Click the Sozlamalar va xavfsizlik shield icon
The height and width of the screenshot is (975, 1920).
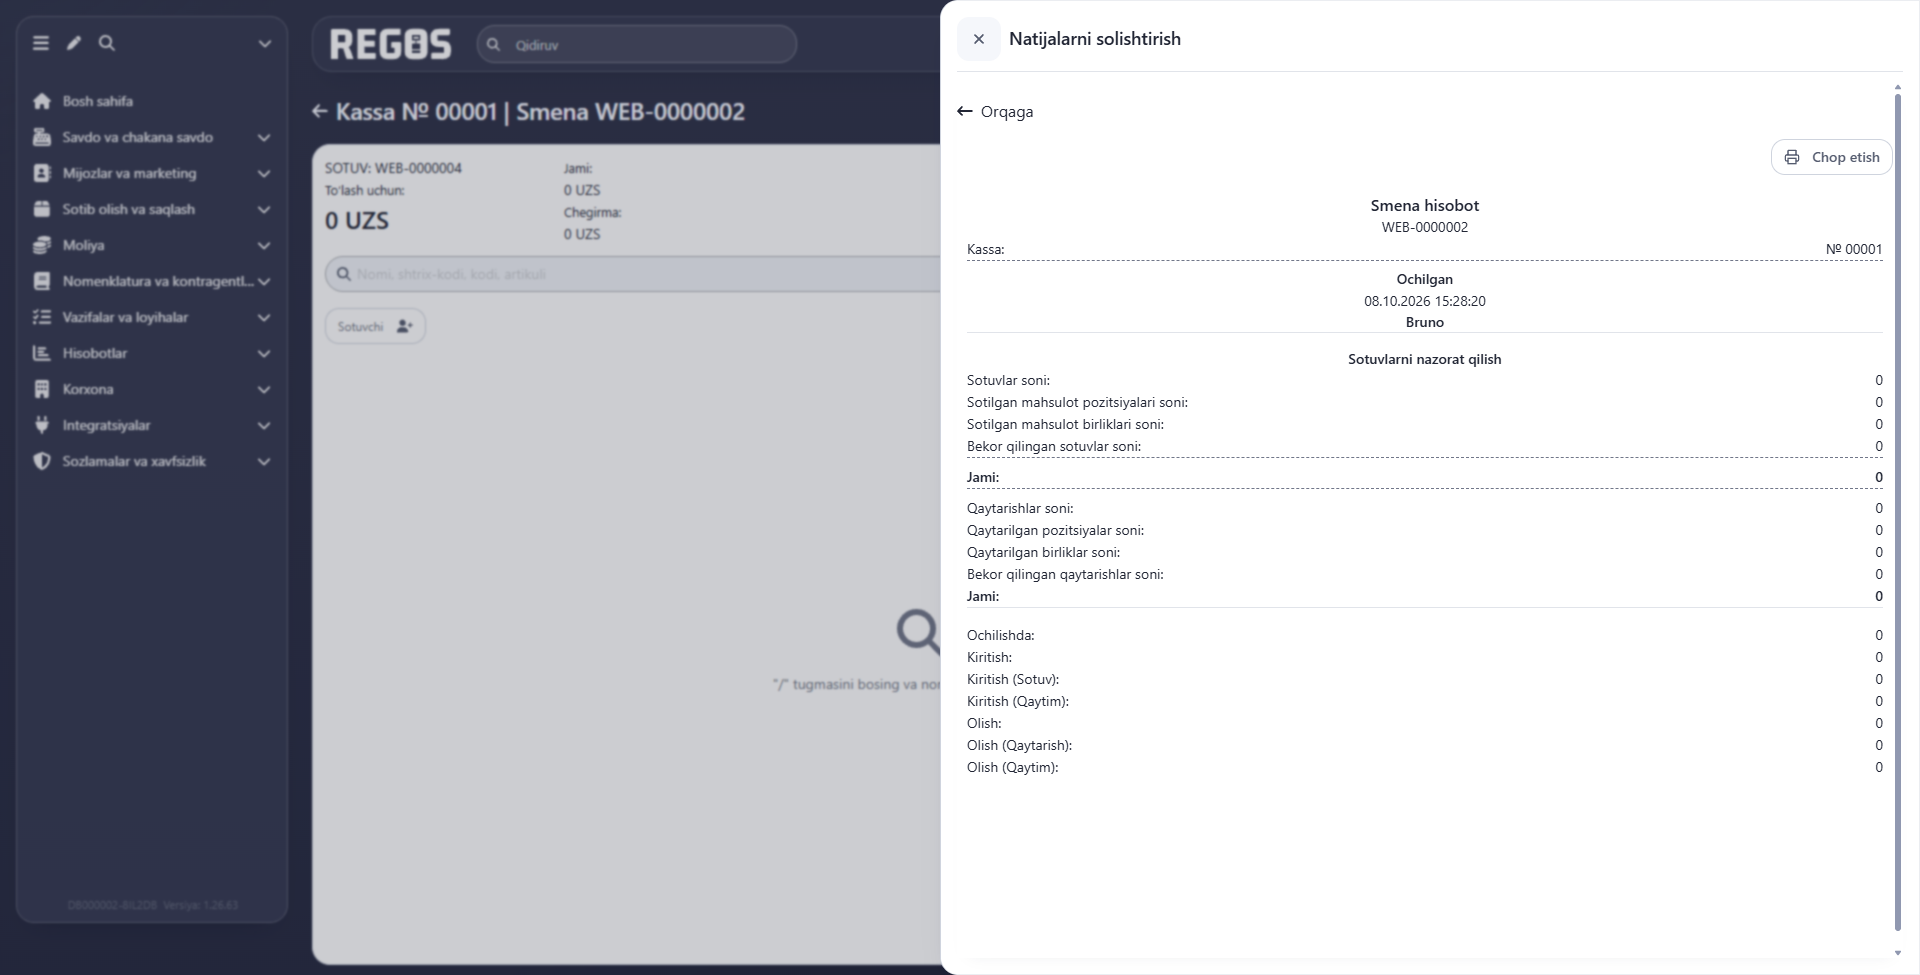pyautogui.click(x=42, y=461)
